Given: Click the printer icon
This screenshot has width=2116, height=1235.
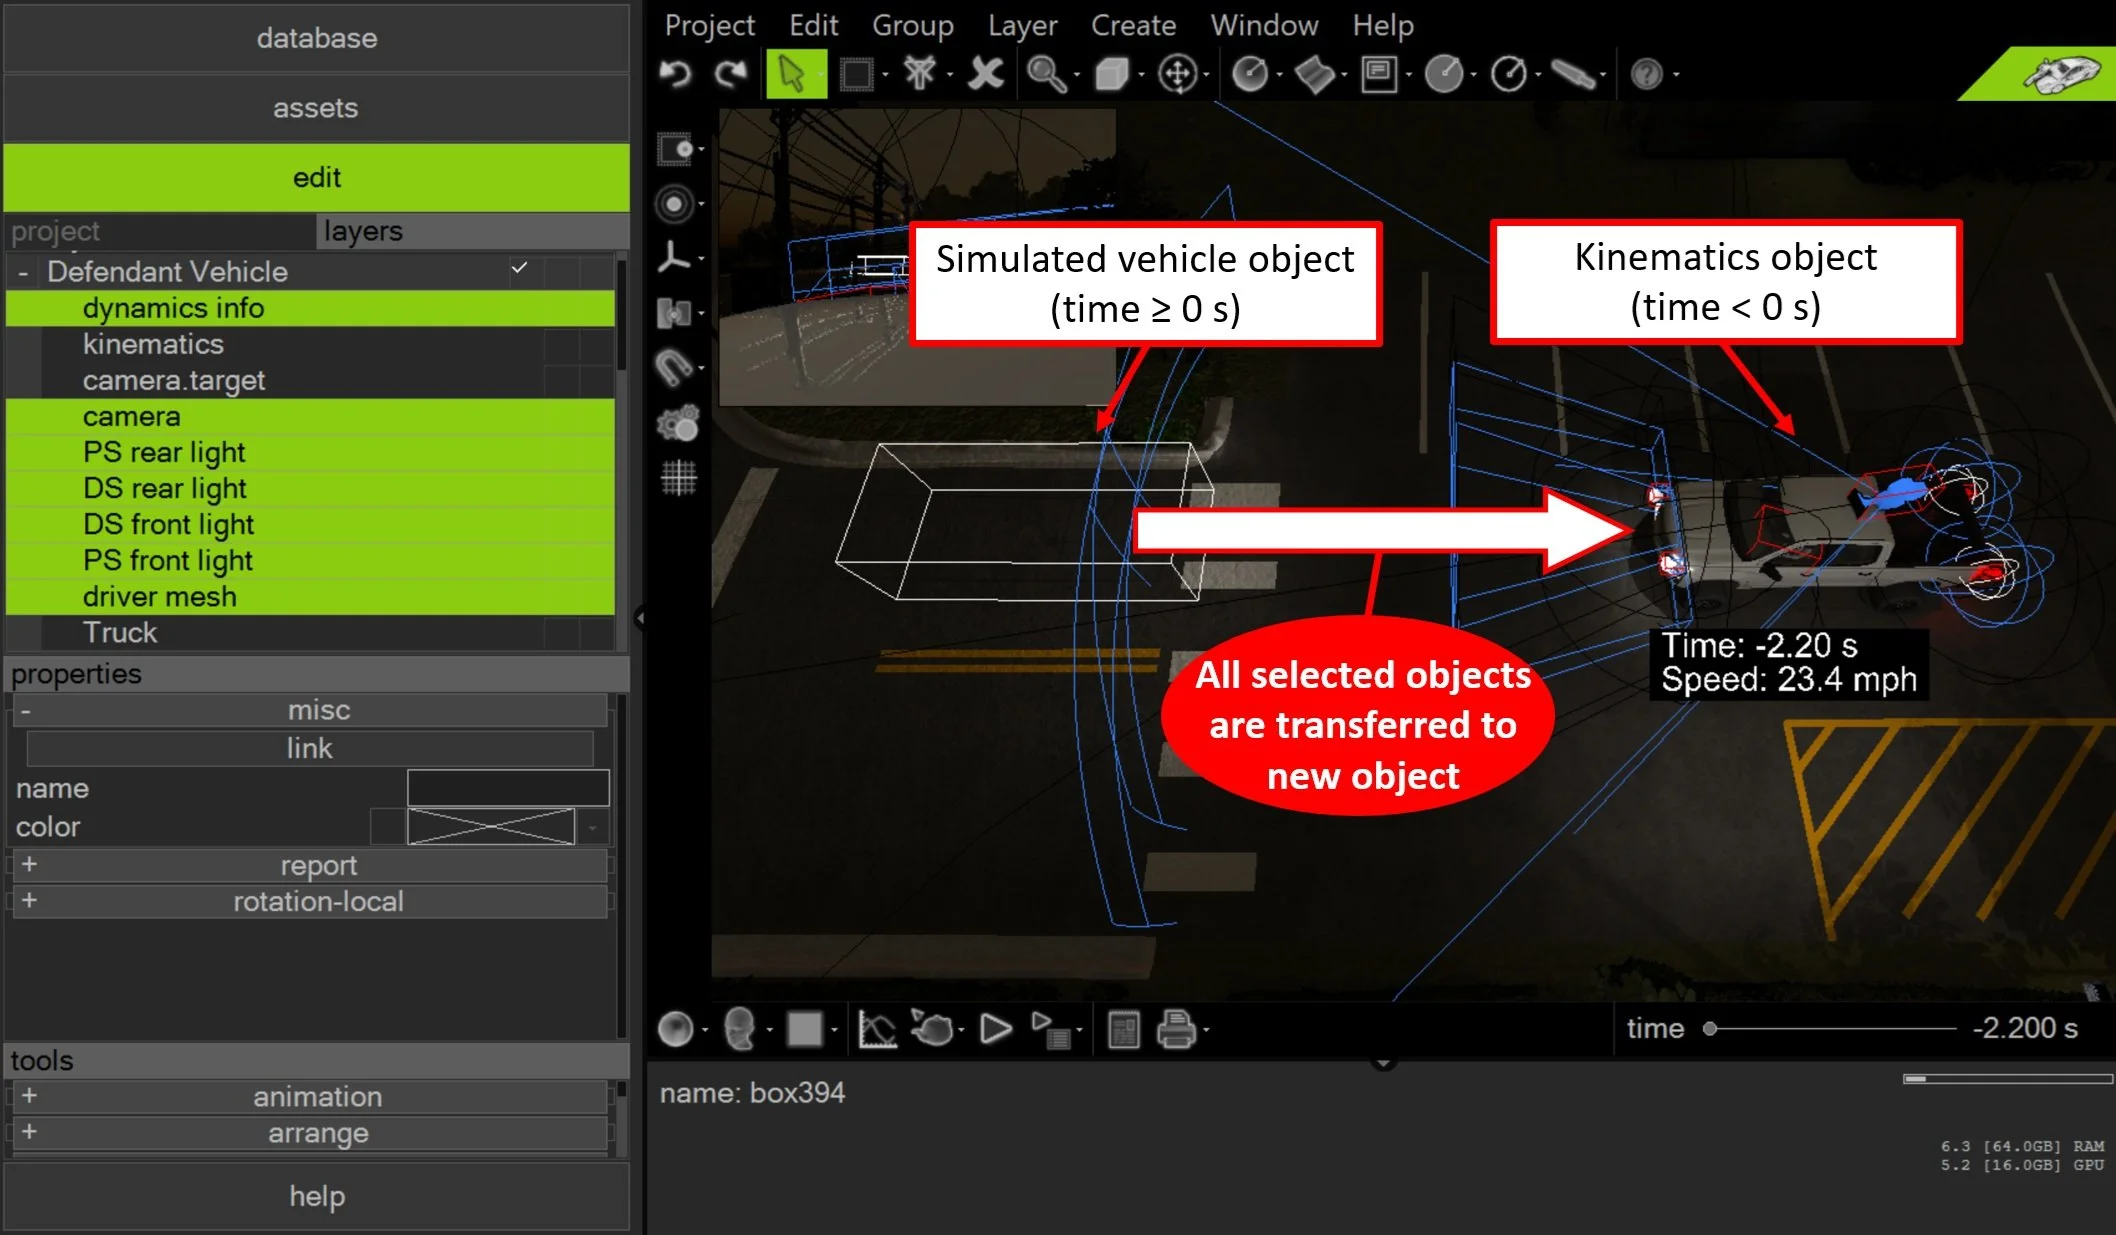Looking at the screenshot, I should (x=1176, y=1029).
